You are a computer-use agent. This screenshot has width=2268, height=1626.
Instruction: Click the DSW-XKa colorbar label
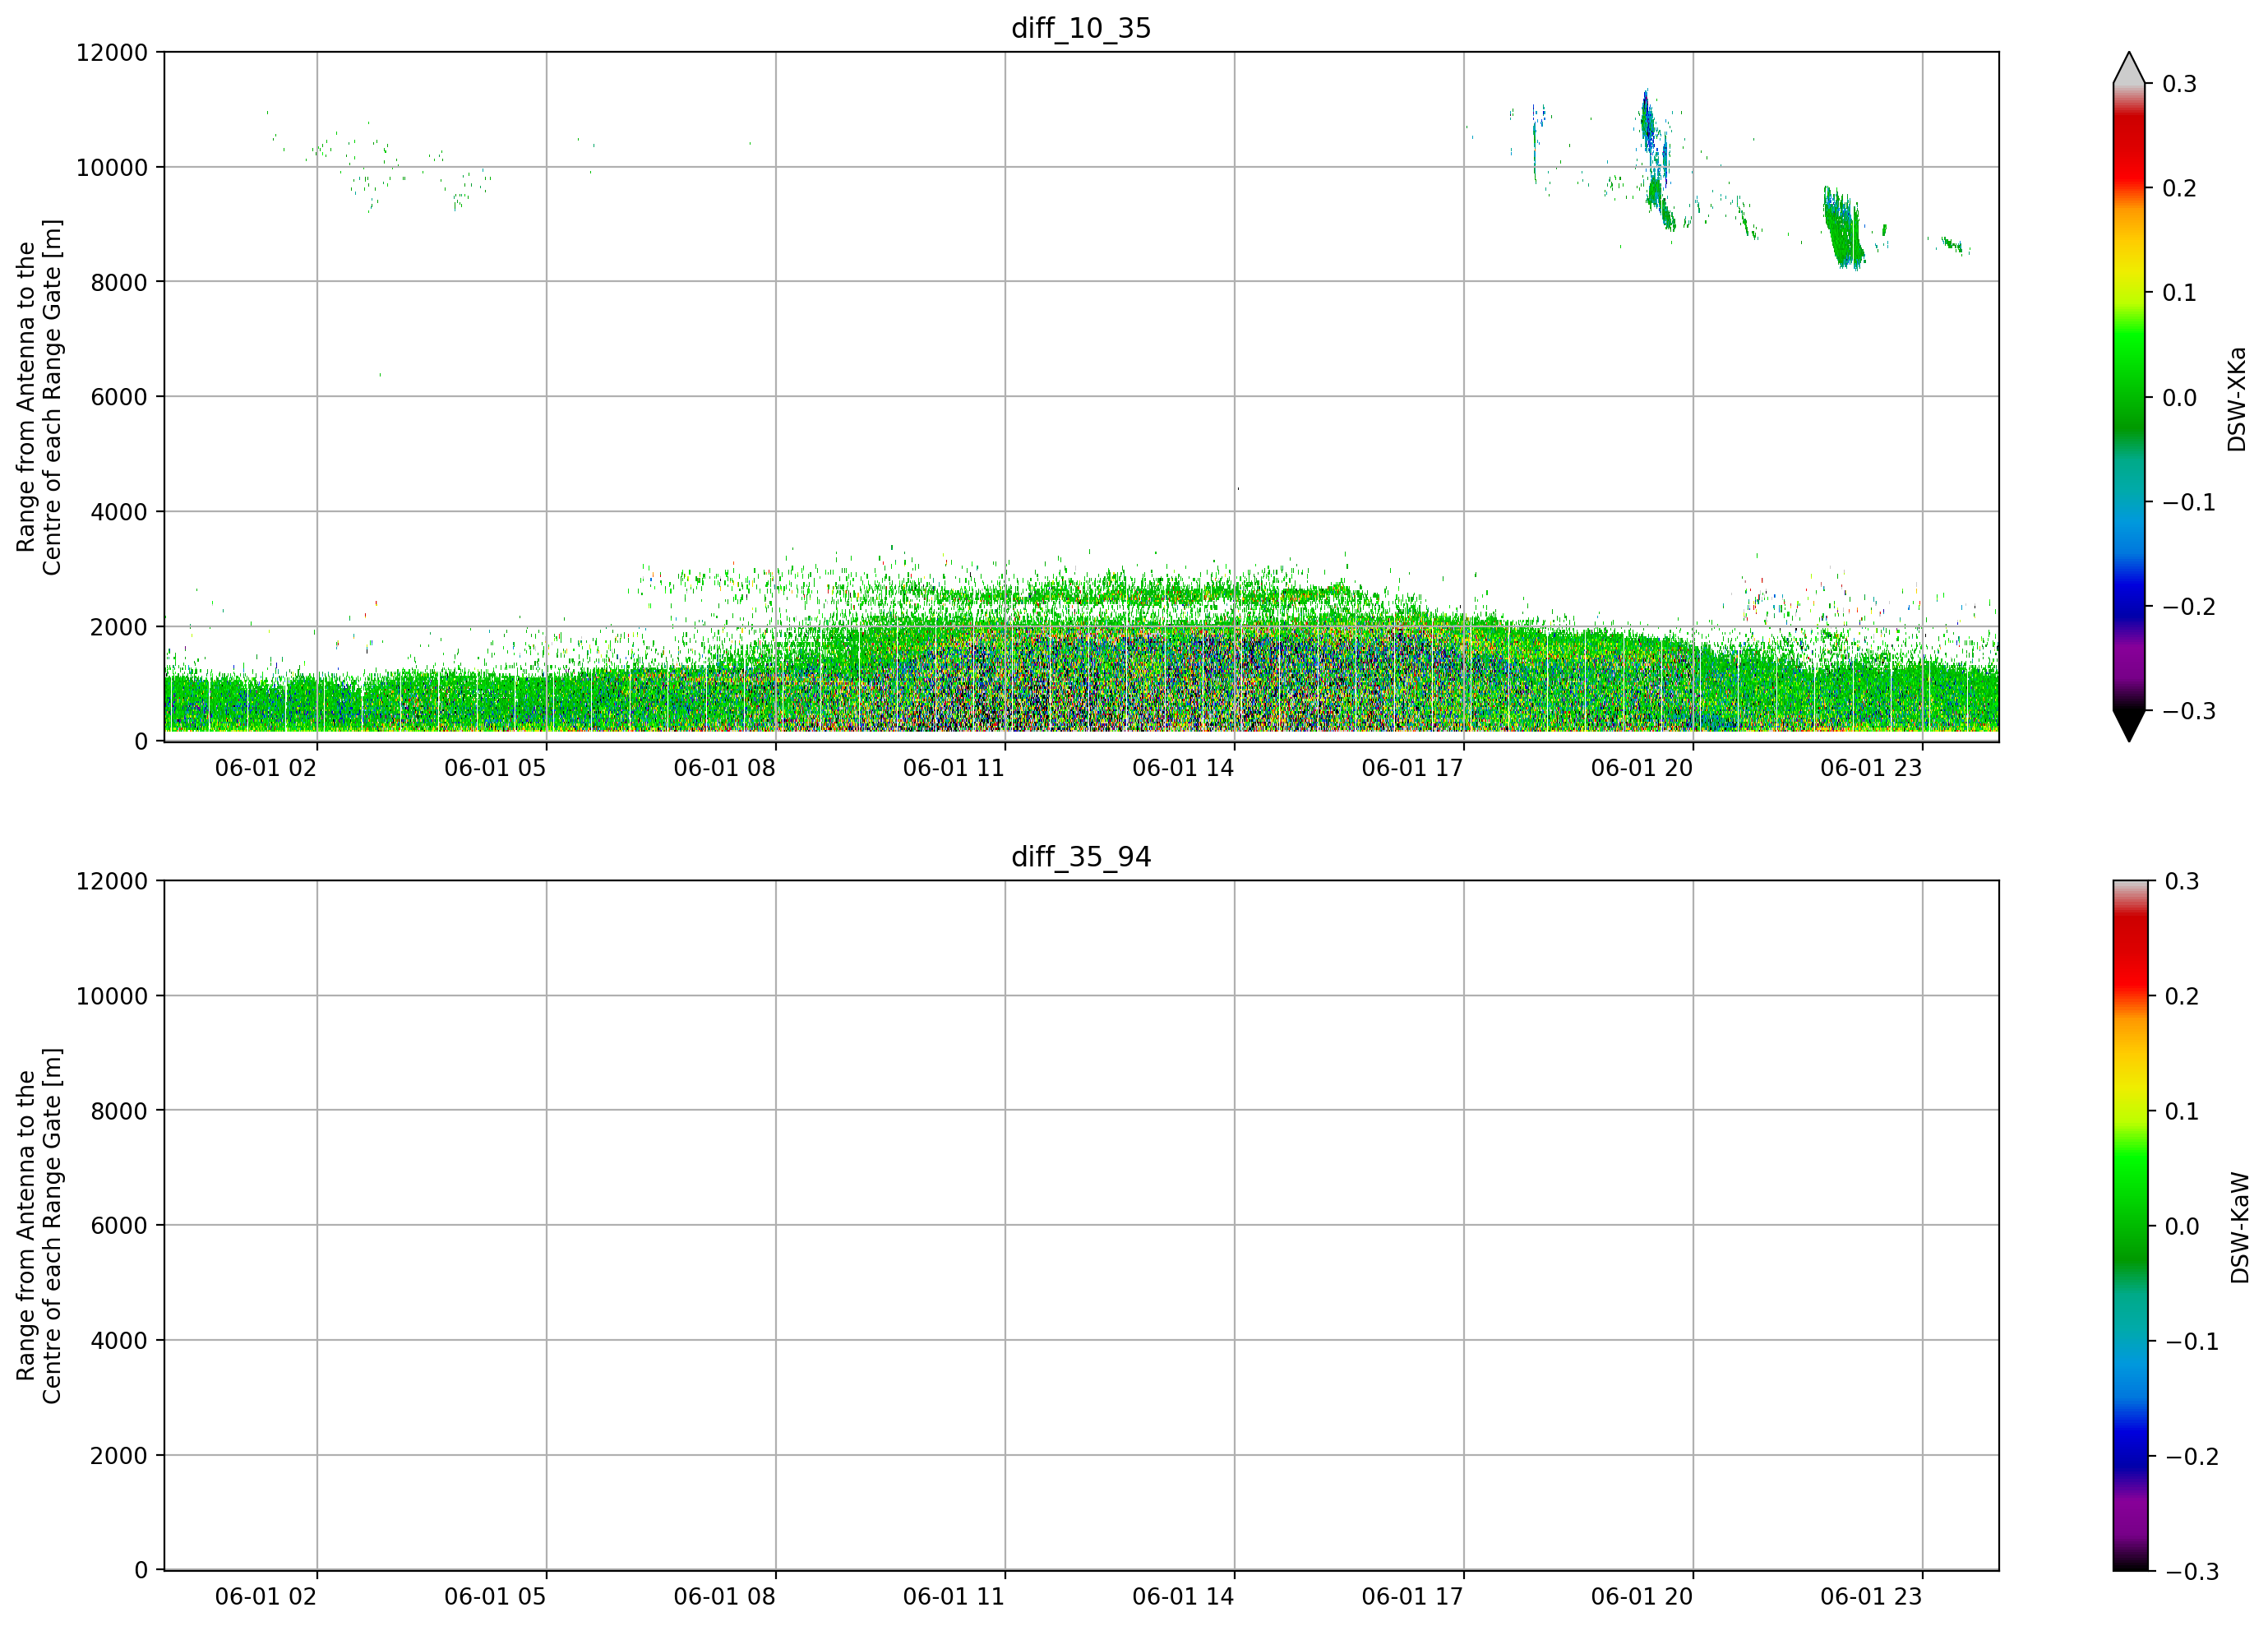pyautogui.click(x=2237, y=399)
